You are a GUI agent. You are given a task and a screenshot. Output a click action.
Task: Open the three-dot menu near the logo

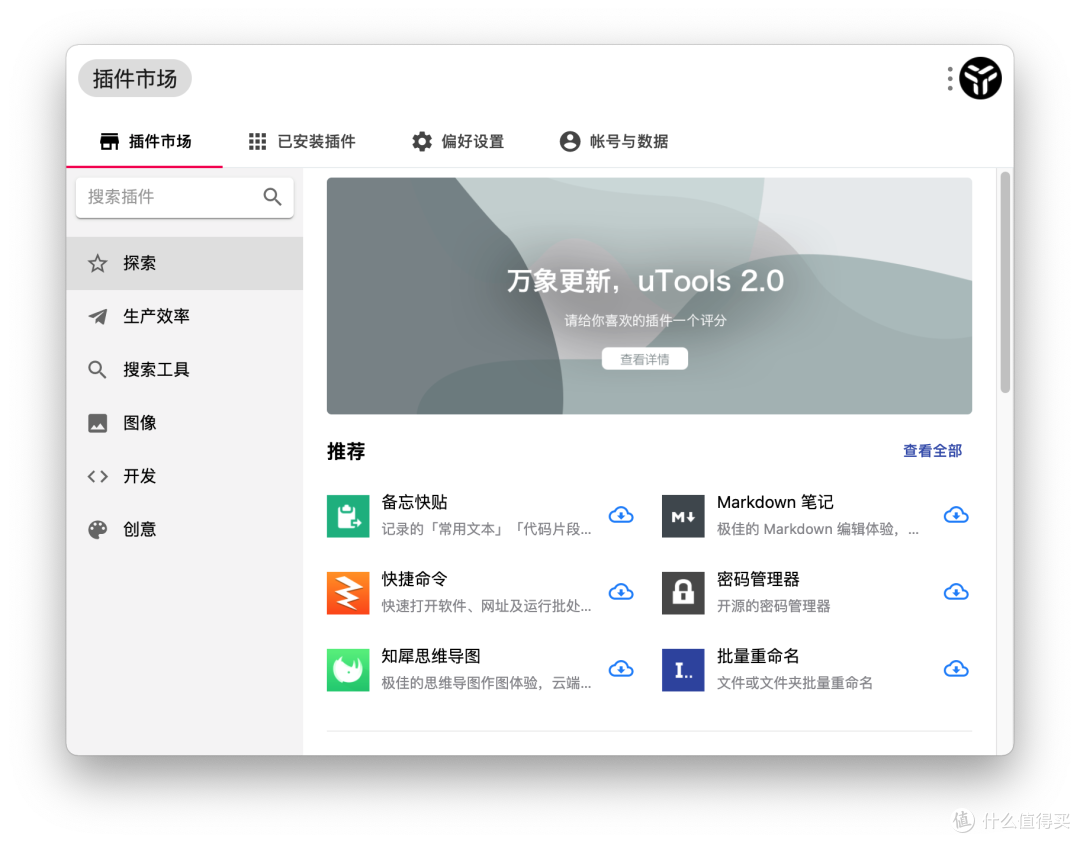948,77
